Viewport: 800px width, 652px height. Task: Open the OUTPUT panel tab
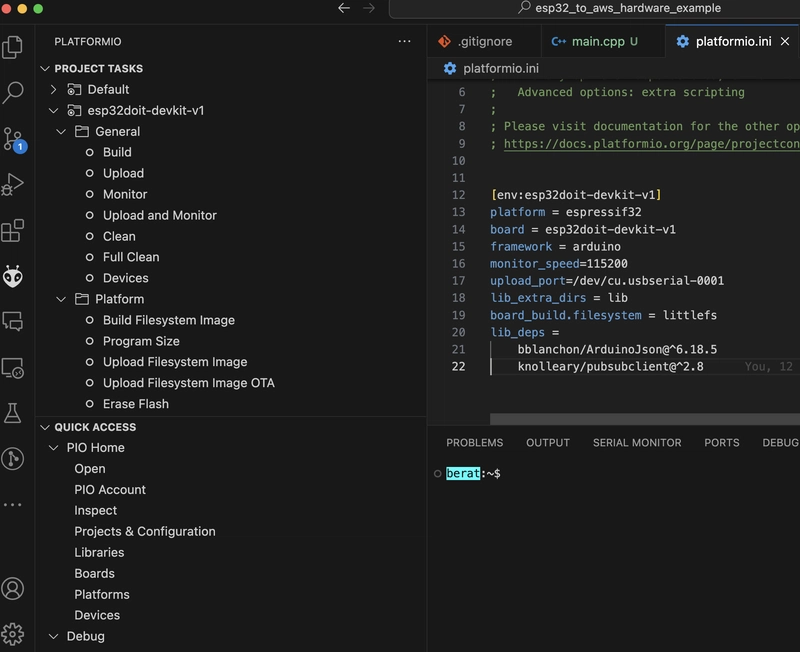click(x=548, y=443)
